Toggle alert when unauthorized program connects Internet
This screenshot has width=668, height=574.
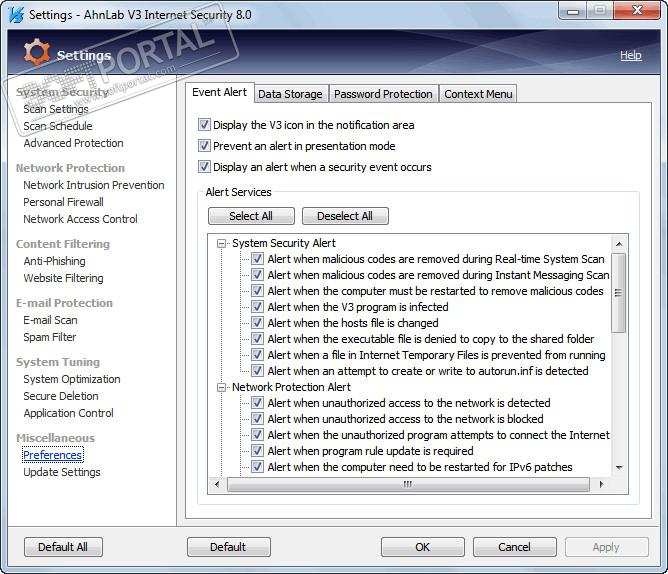(x=257, y=435)
